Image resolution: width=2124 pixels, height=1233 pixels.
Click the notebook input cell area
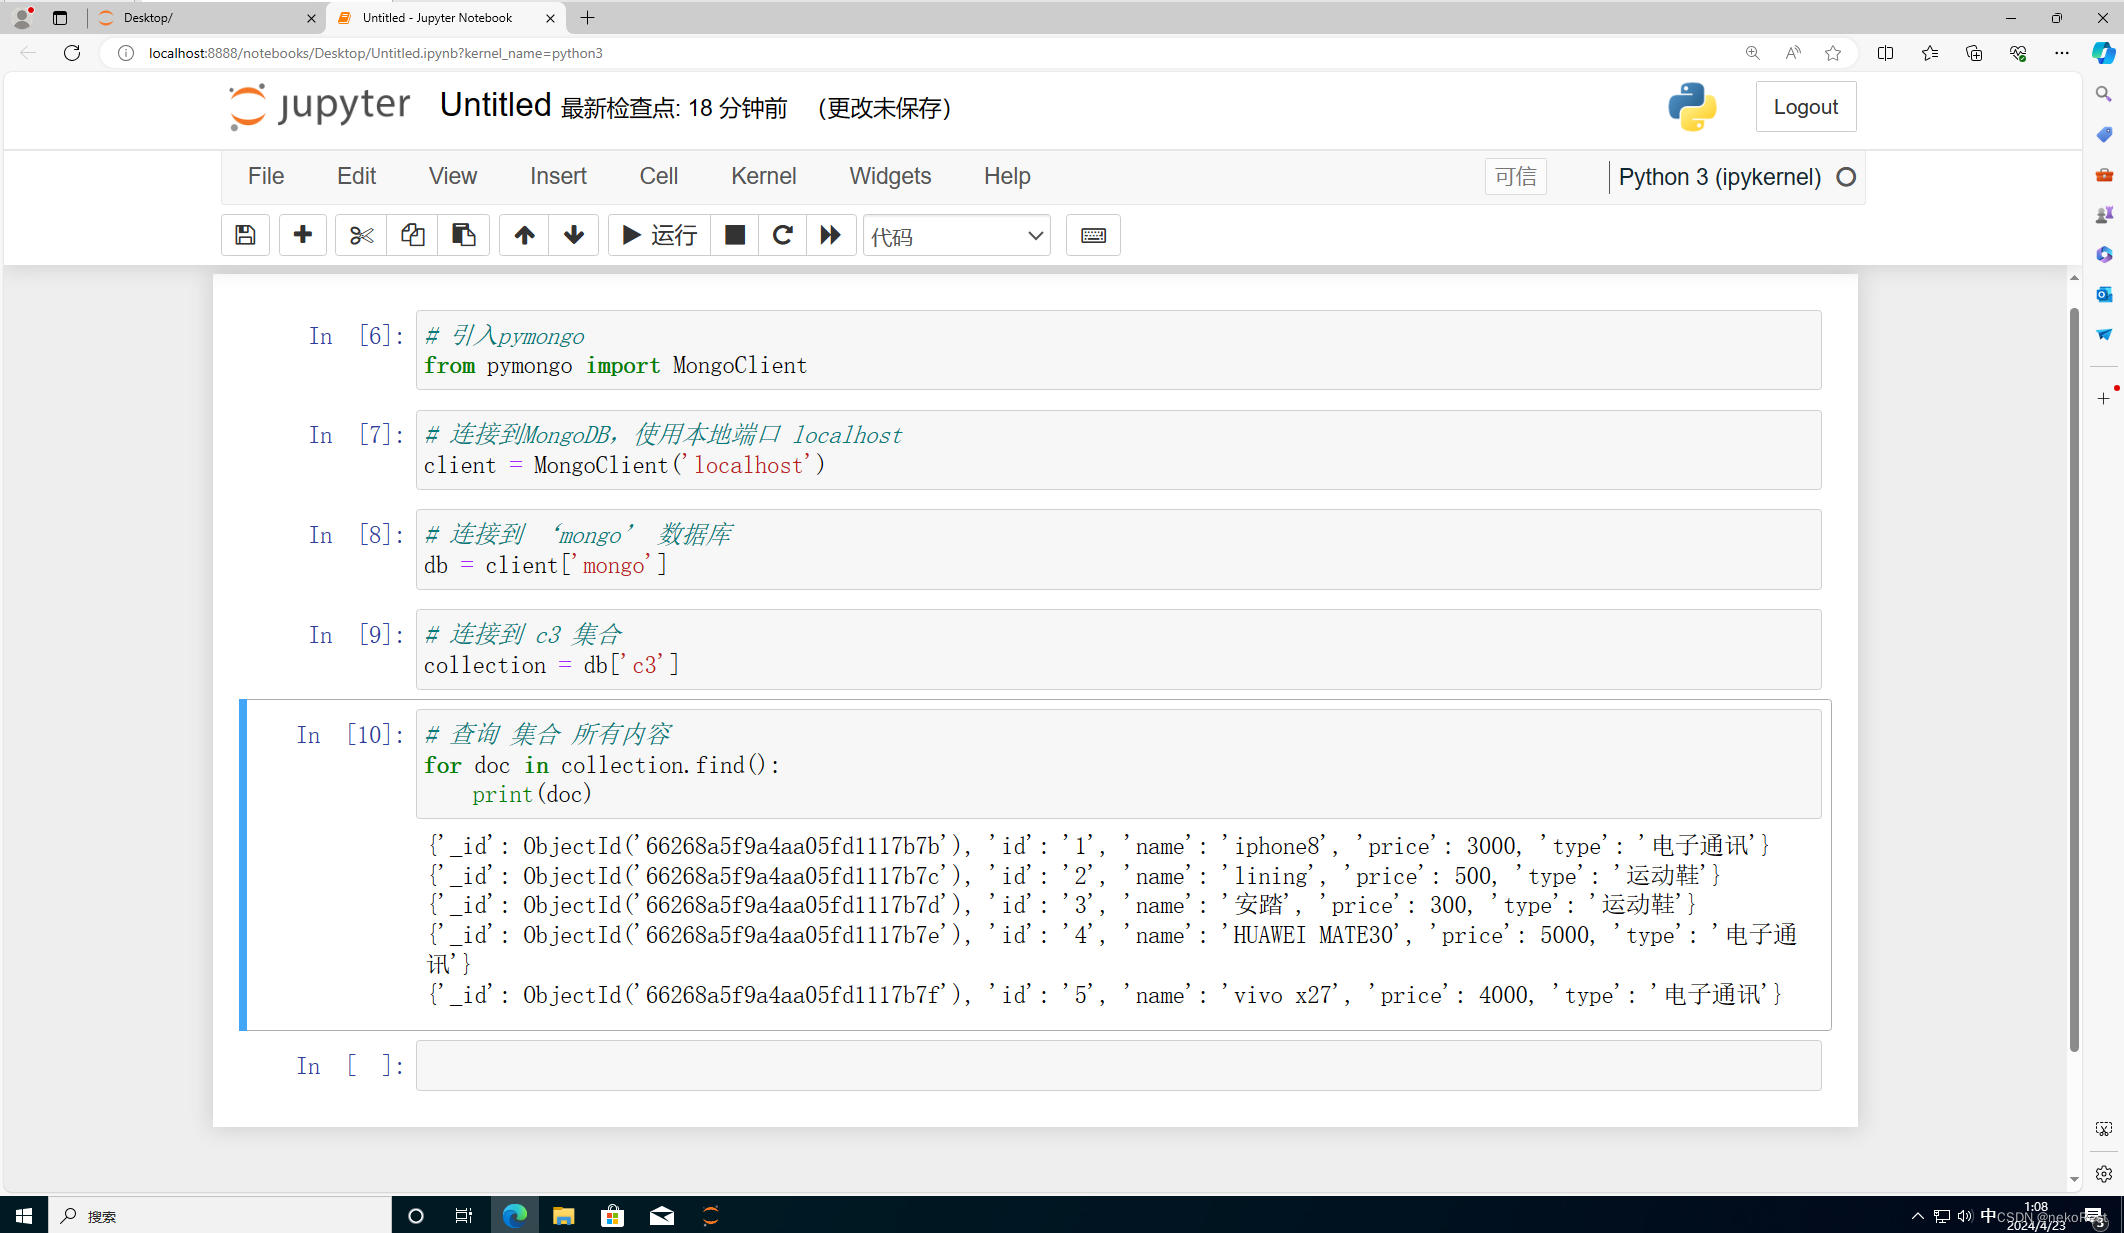pos(1119,1063)
